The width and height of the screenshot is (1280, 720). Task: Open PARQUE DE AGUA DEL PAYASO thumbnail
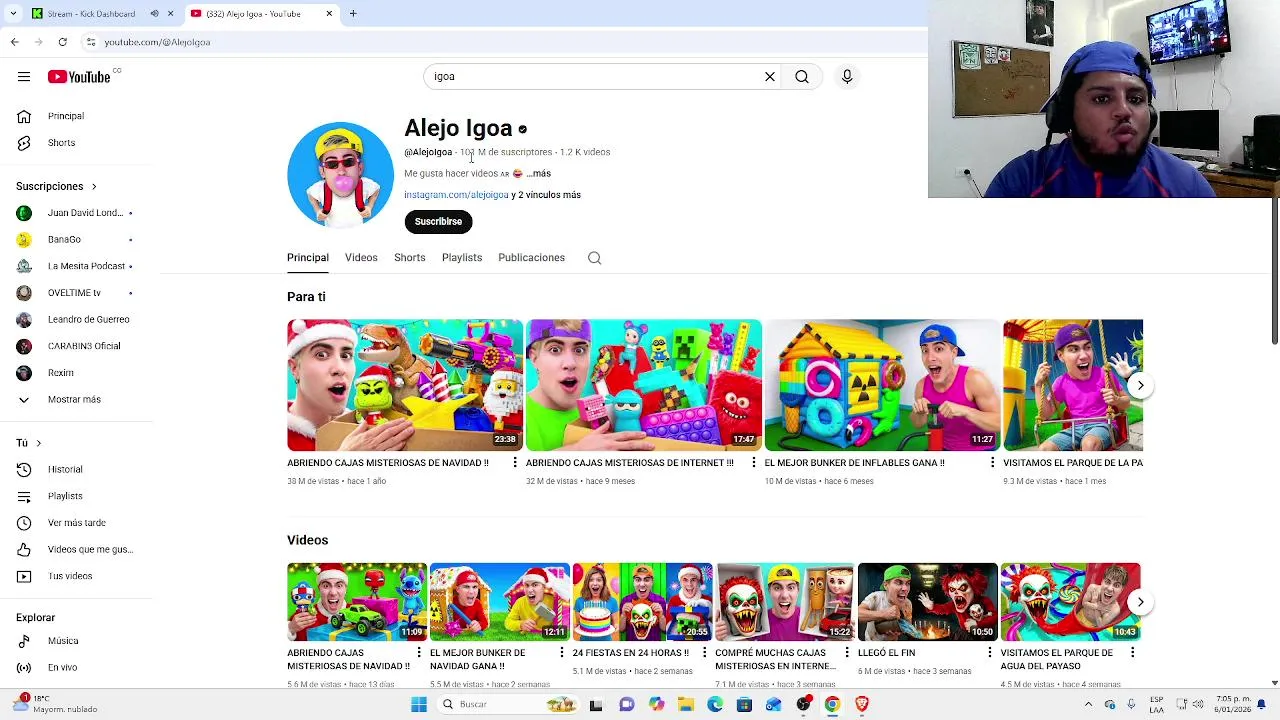point(1070,601)
